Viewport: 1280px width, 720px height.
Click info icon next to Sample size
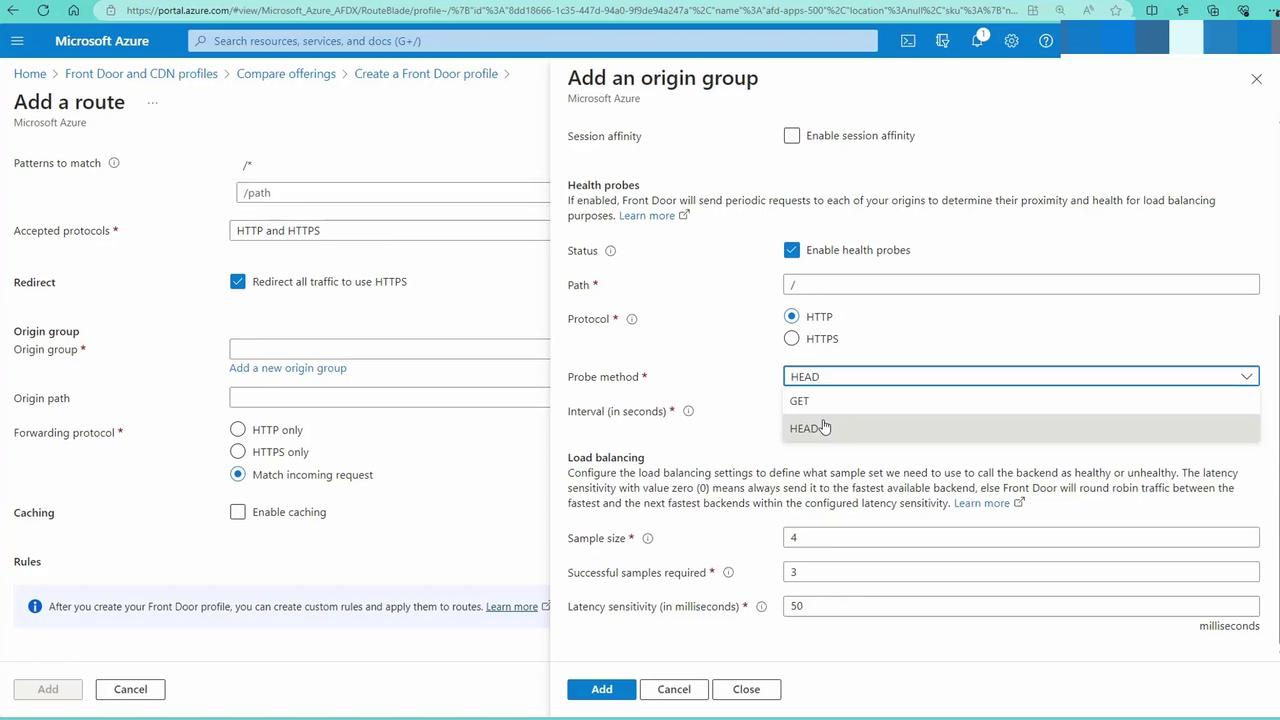pos(648,538)
